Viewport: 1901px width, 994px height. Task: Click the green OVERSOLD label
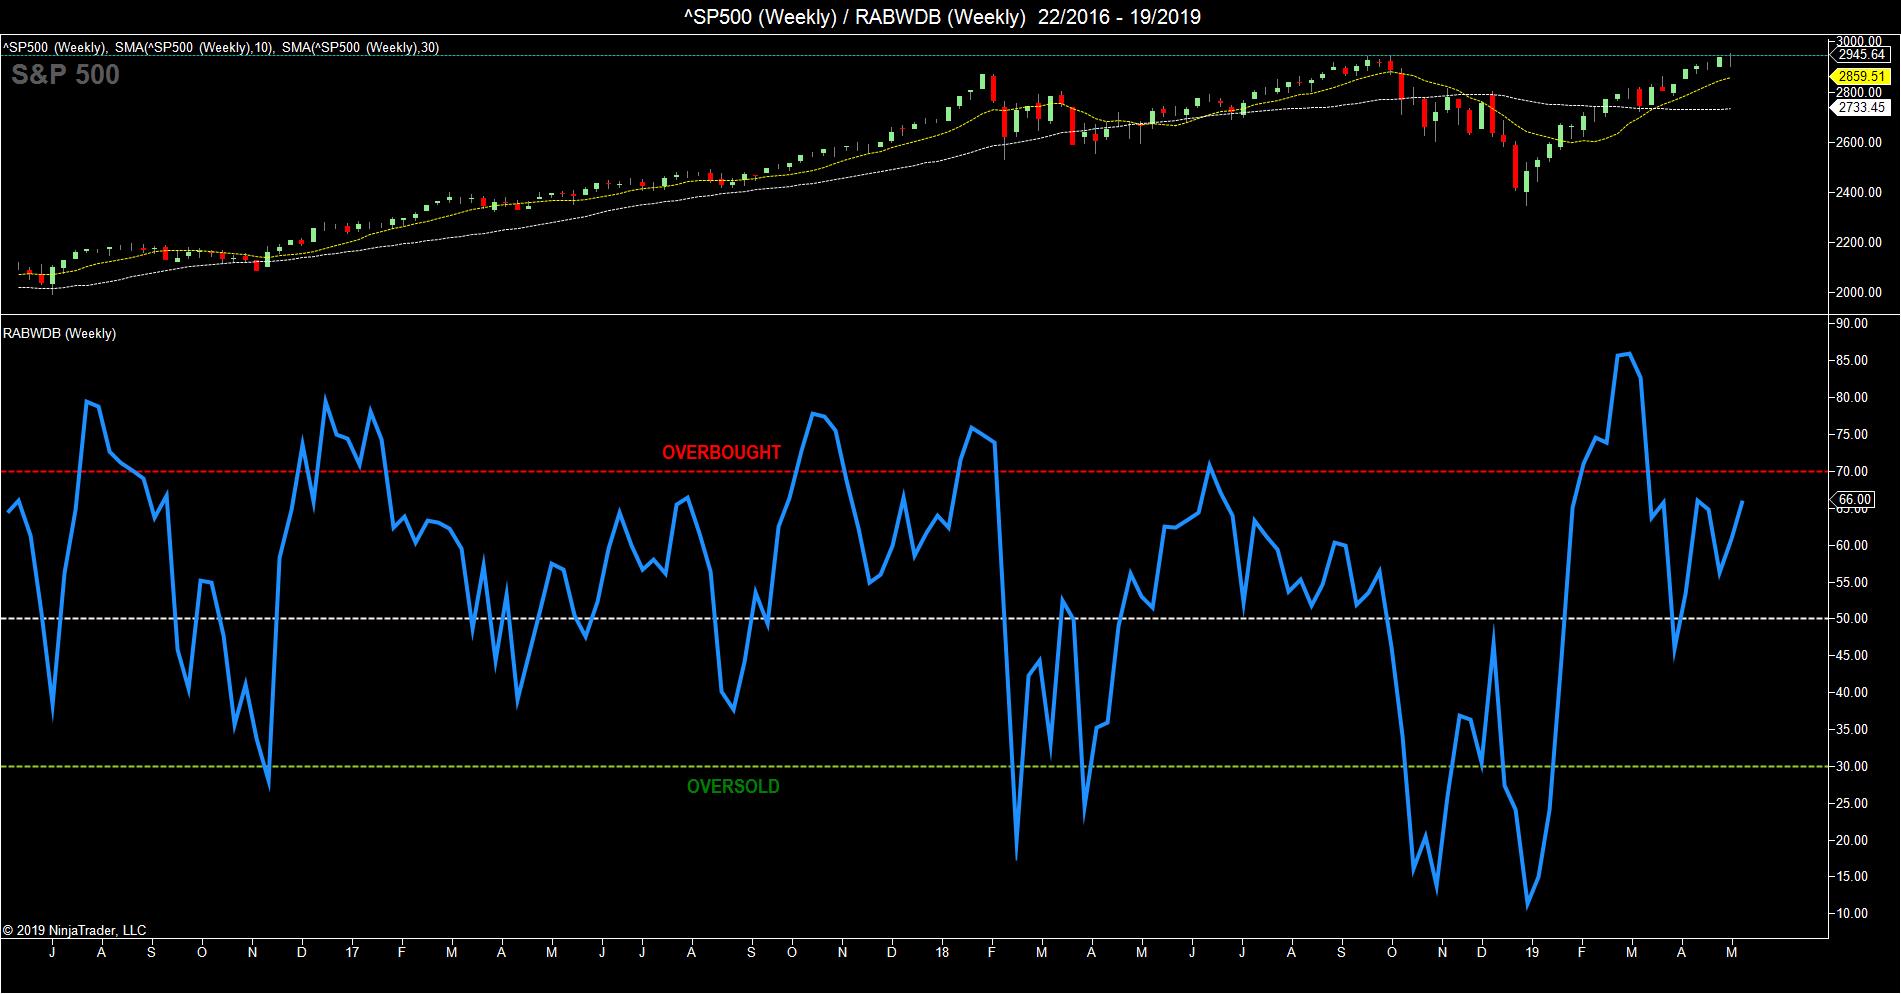pos(733,787)
